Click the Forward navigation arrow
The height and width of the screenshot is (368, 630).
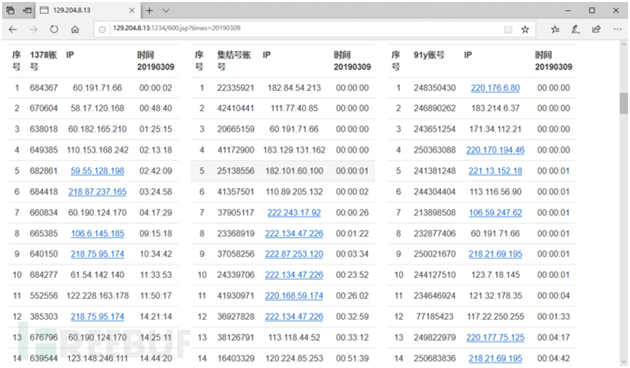click(34, 29)
